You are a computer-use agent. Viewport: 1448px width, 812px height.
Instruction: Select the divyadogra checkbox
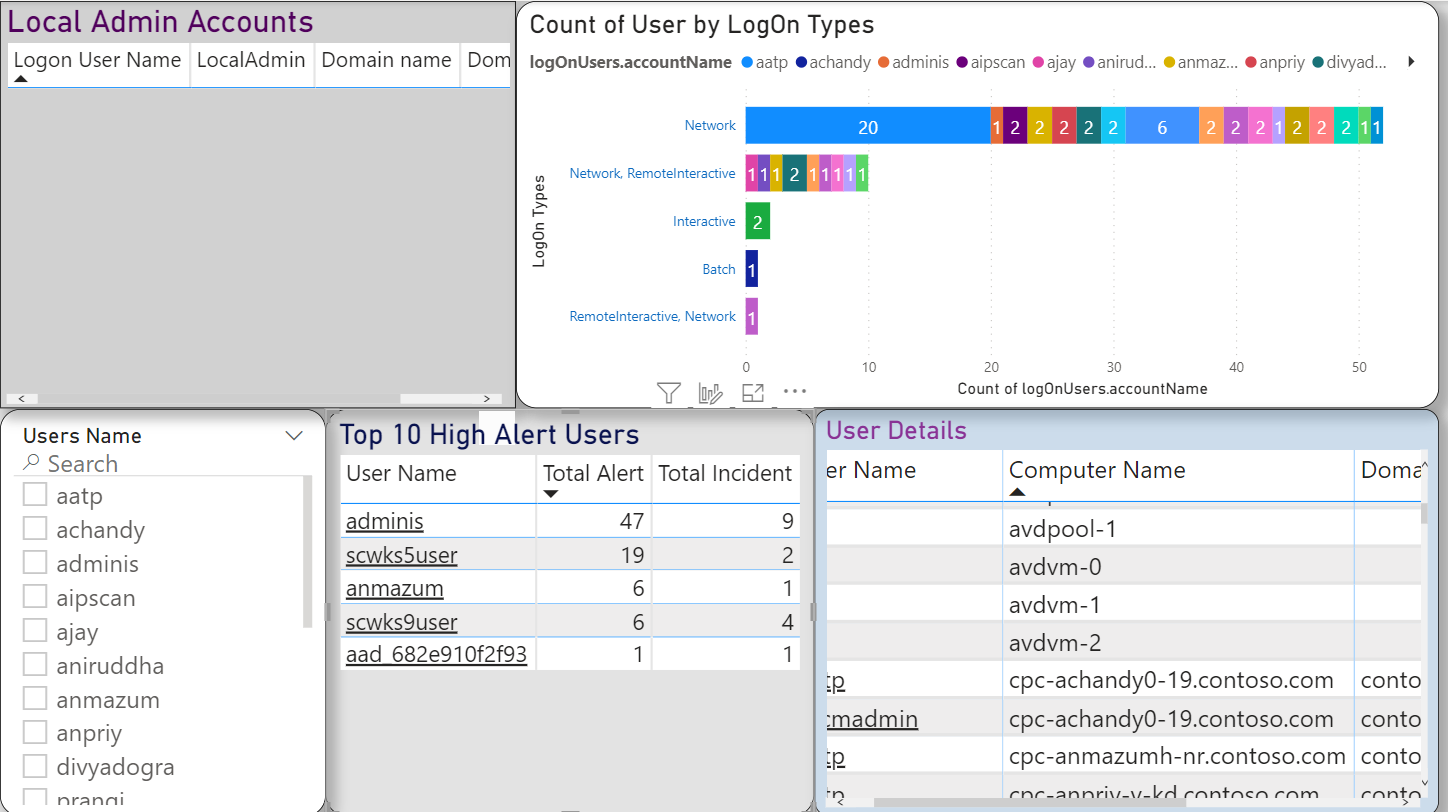point(35,767)
